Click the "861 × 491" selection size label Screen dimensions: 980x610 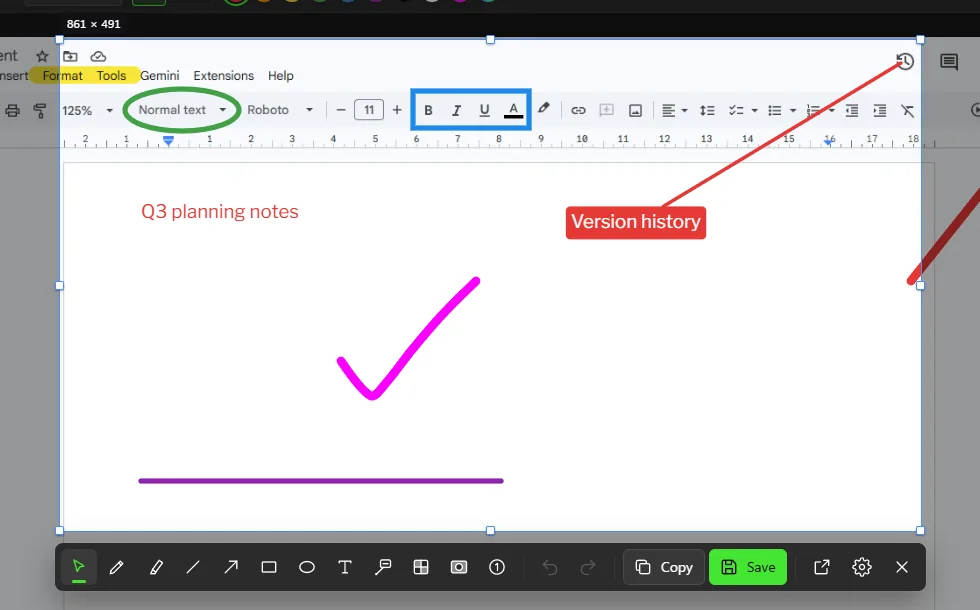tap(93, 24)
